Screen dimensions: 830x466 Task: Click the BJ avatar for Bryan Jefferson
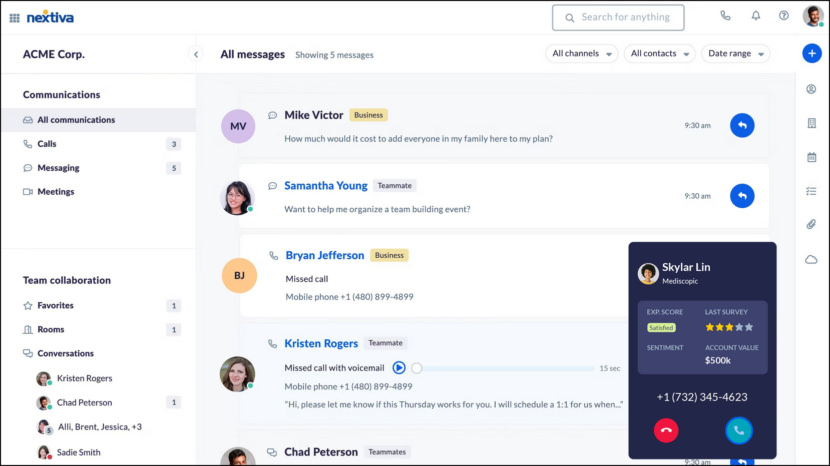click(x=239, y=275)
